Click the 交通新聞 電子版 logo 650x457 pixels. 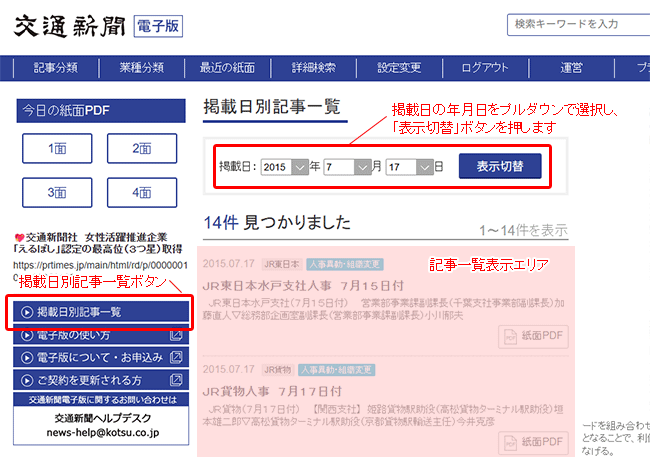pos(97,26)
